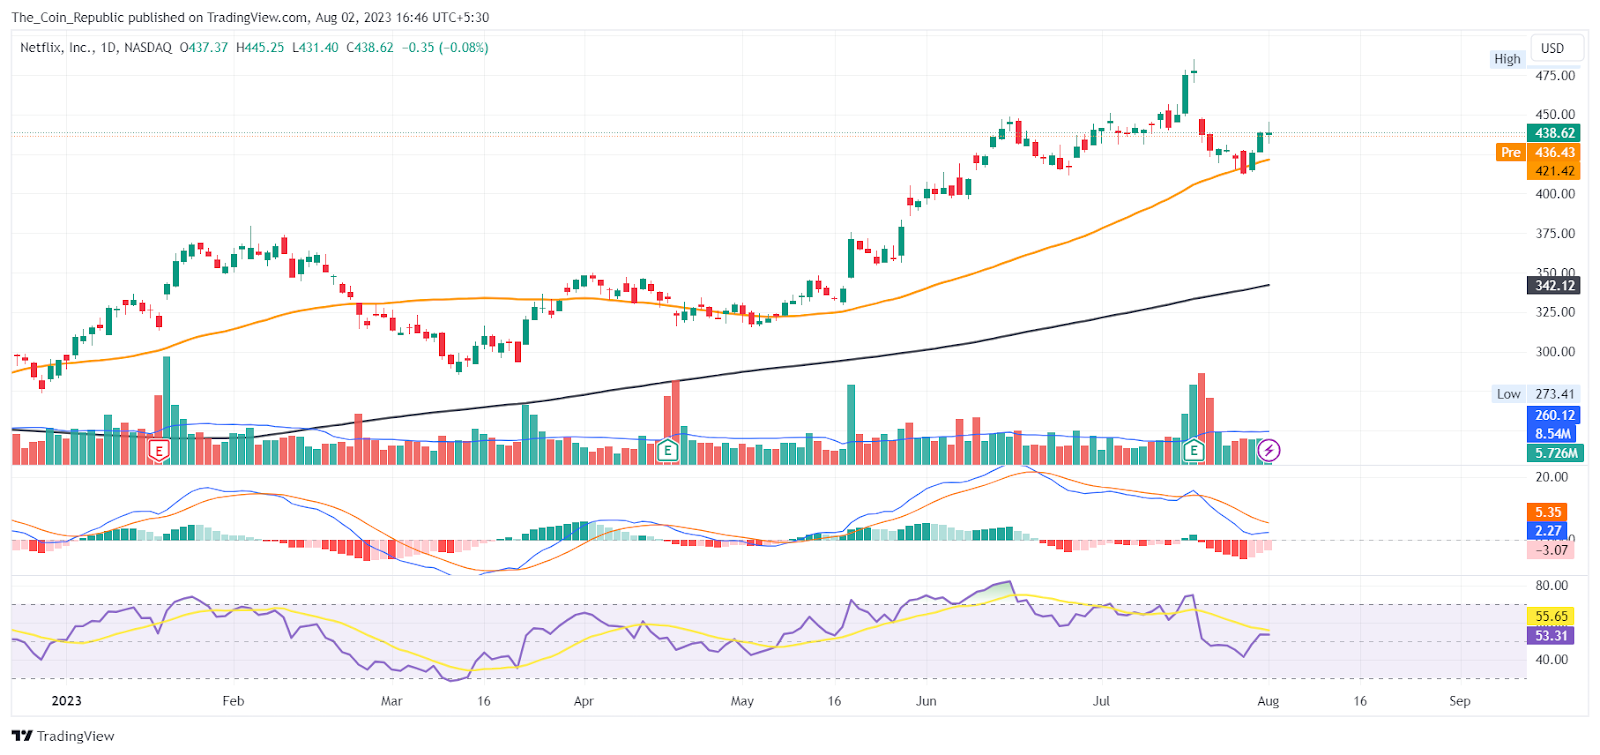Click the Sep label on time axis
1600x755 pixels.
point(1460,701)
